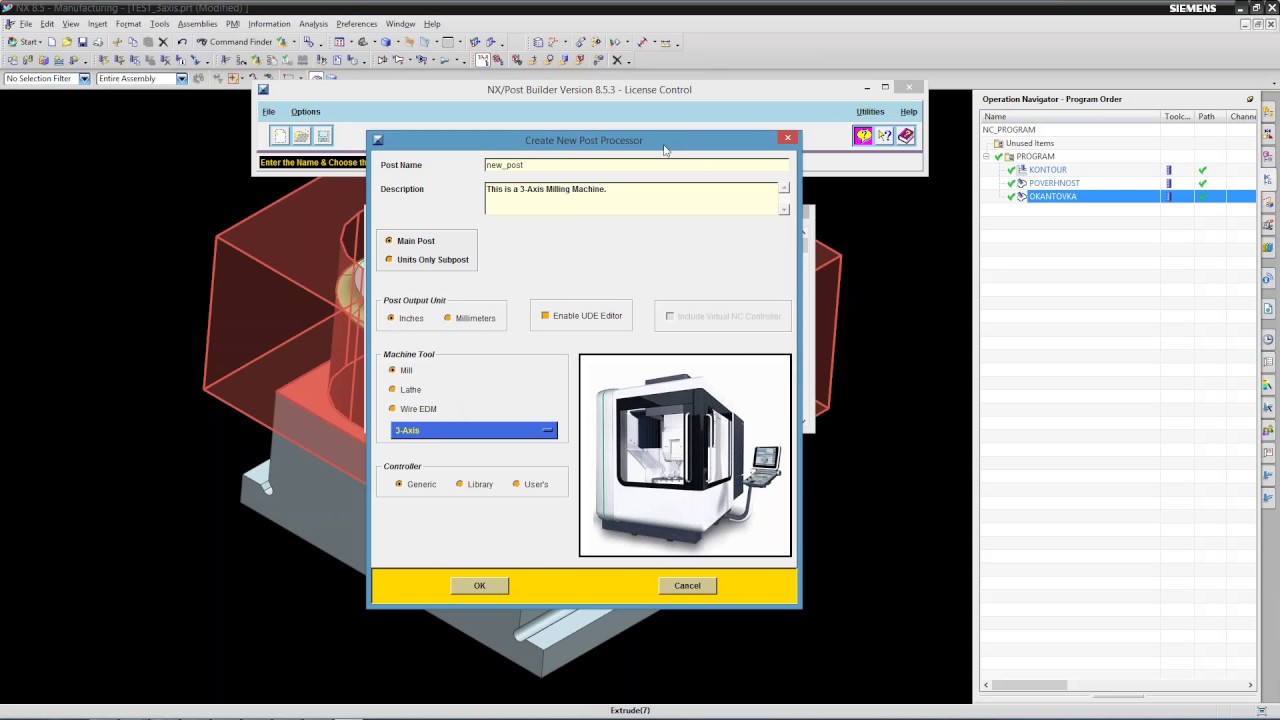Select the User's controller option
The height and width of the screenshot is (720, 1280).
[516, 484]
